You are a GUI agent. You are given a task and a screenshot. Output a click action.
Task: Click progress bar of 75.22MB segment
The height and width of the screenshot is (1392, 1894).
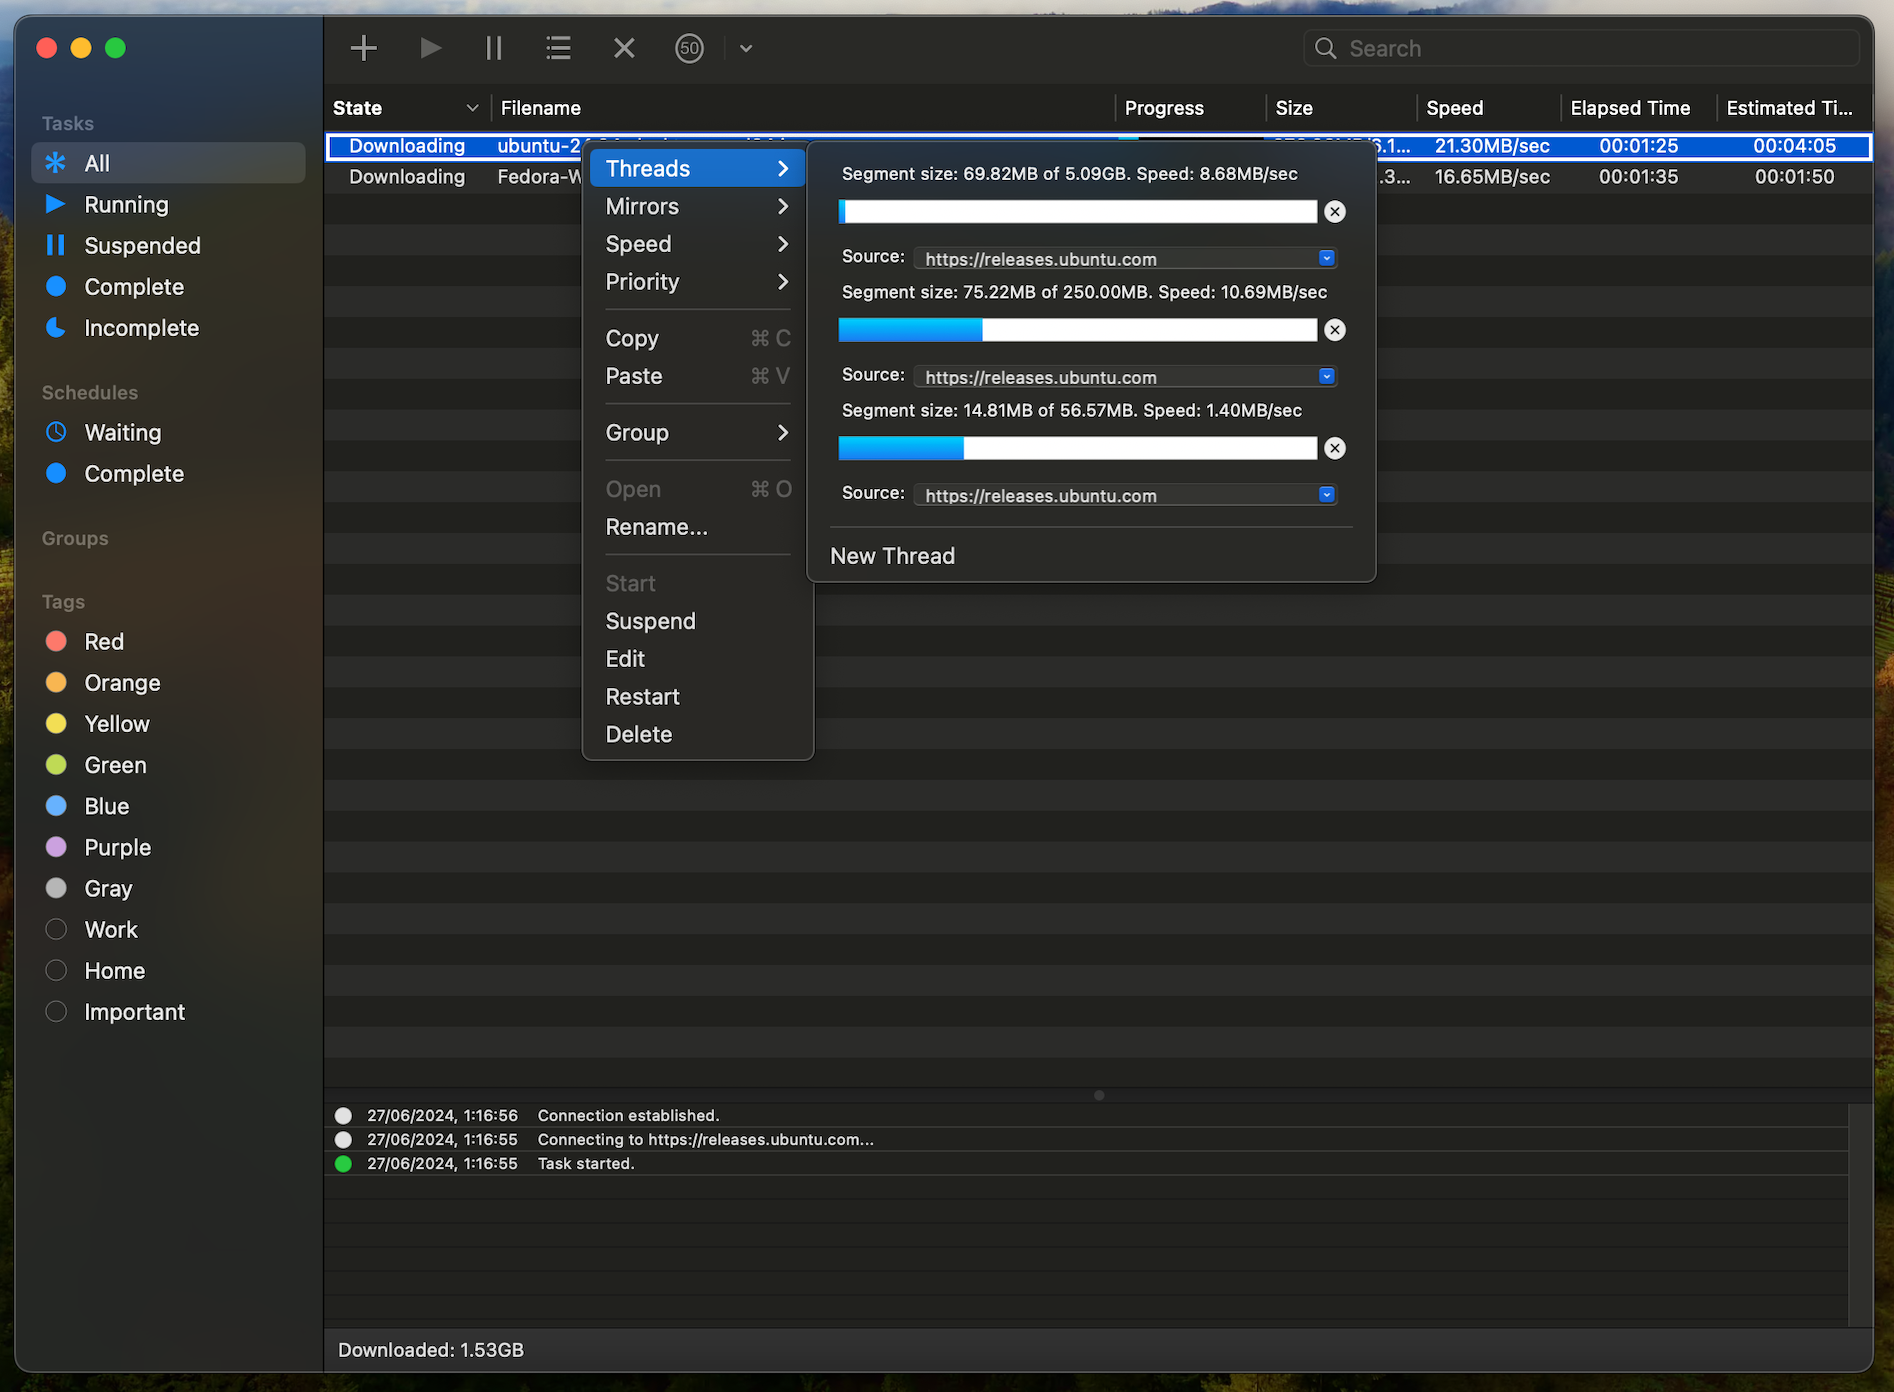point(1078,330)
